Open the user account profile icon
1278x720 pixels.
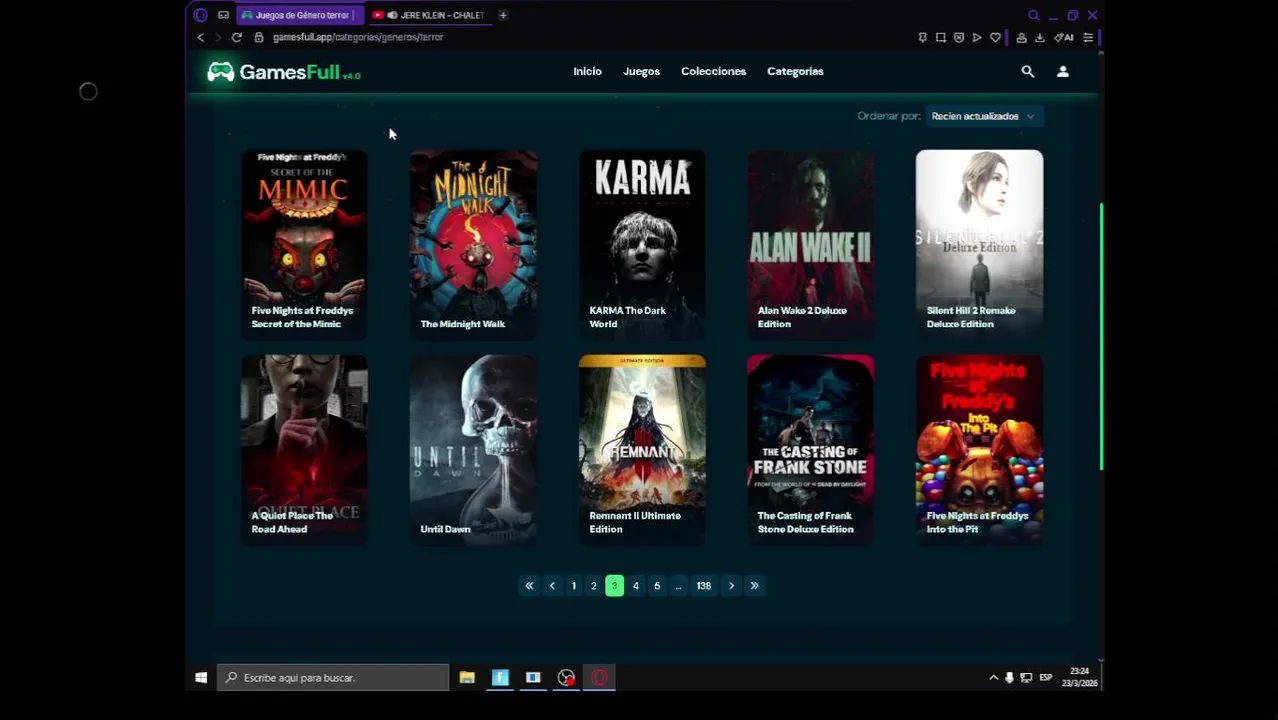coord(1063,72)
